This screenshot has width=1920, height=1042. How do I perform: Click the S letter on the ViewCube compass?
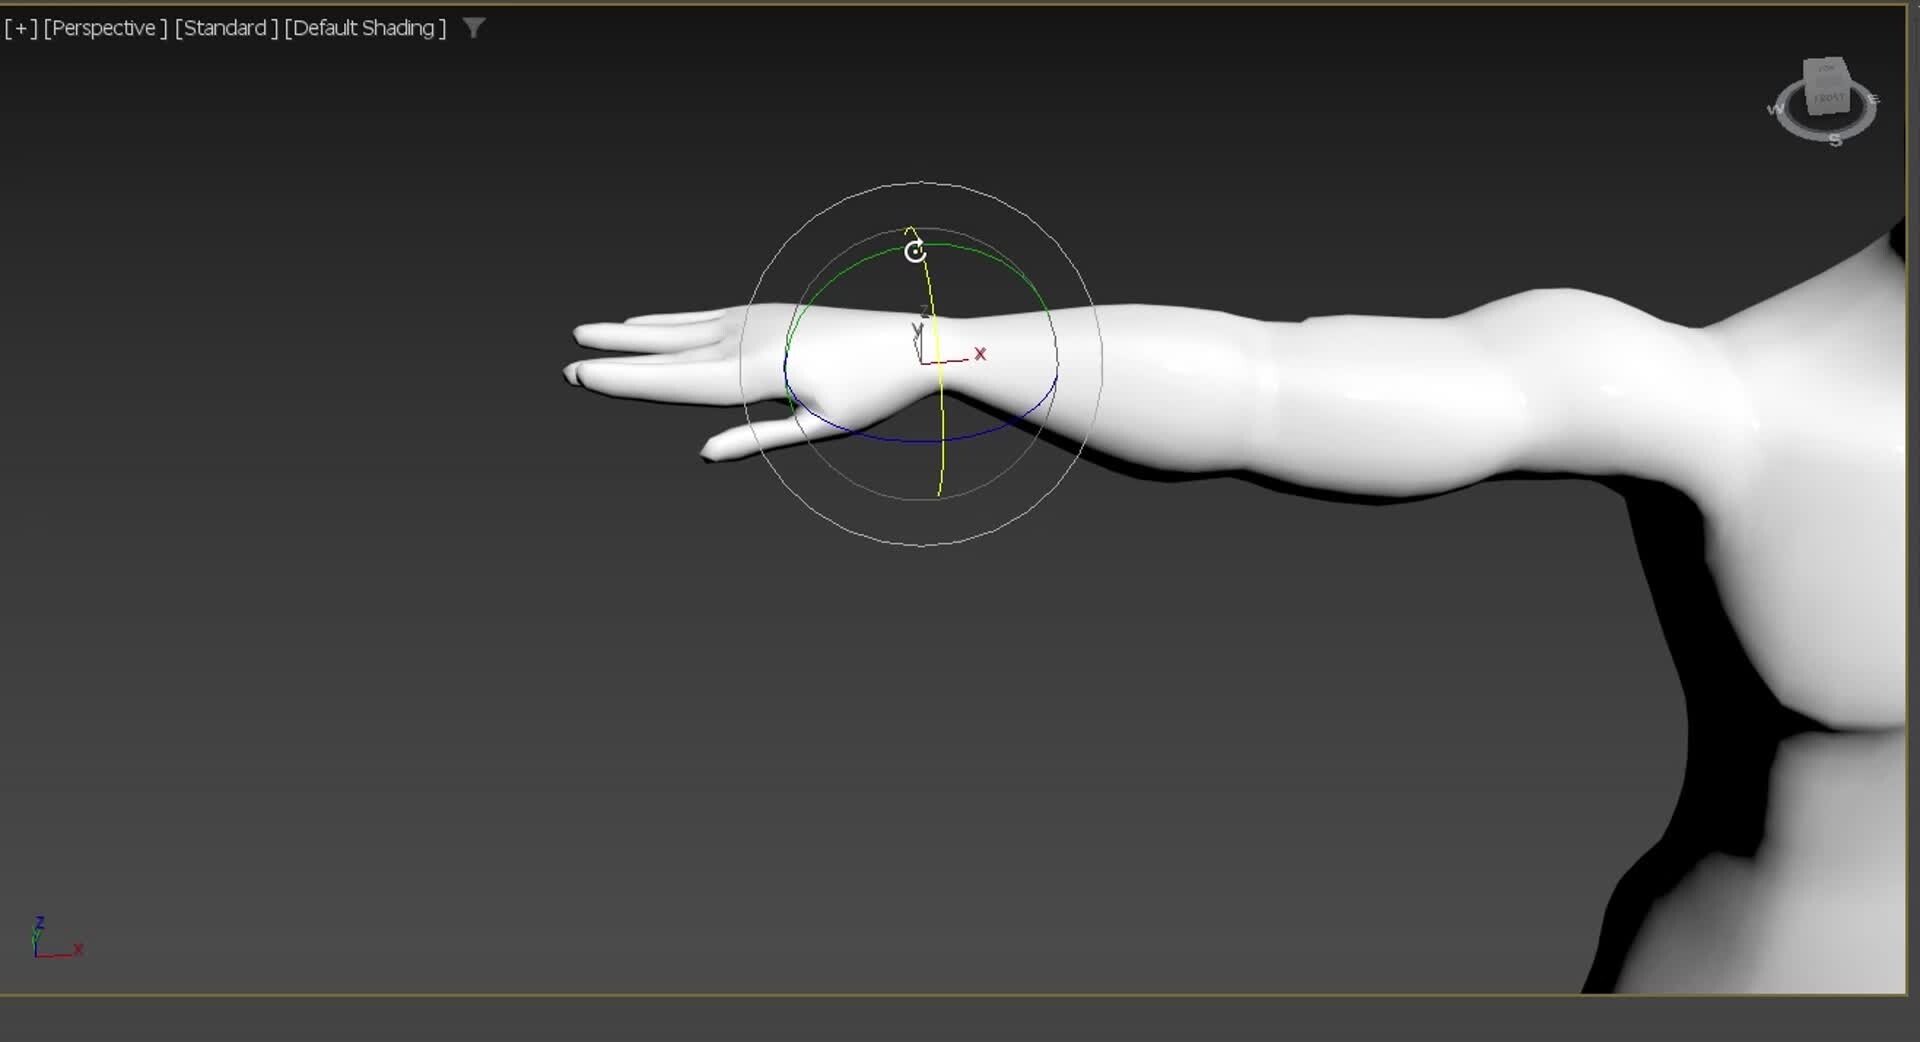[x=1836, y=140]
